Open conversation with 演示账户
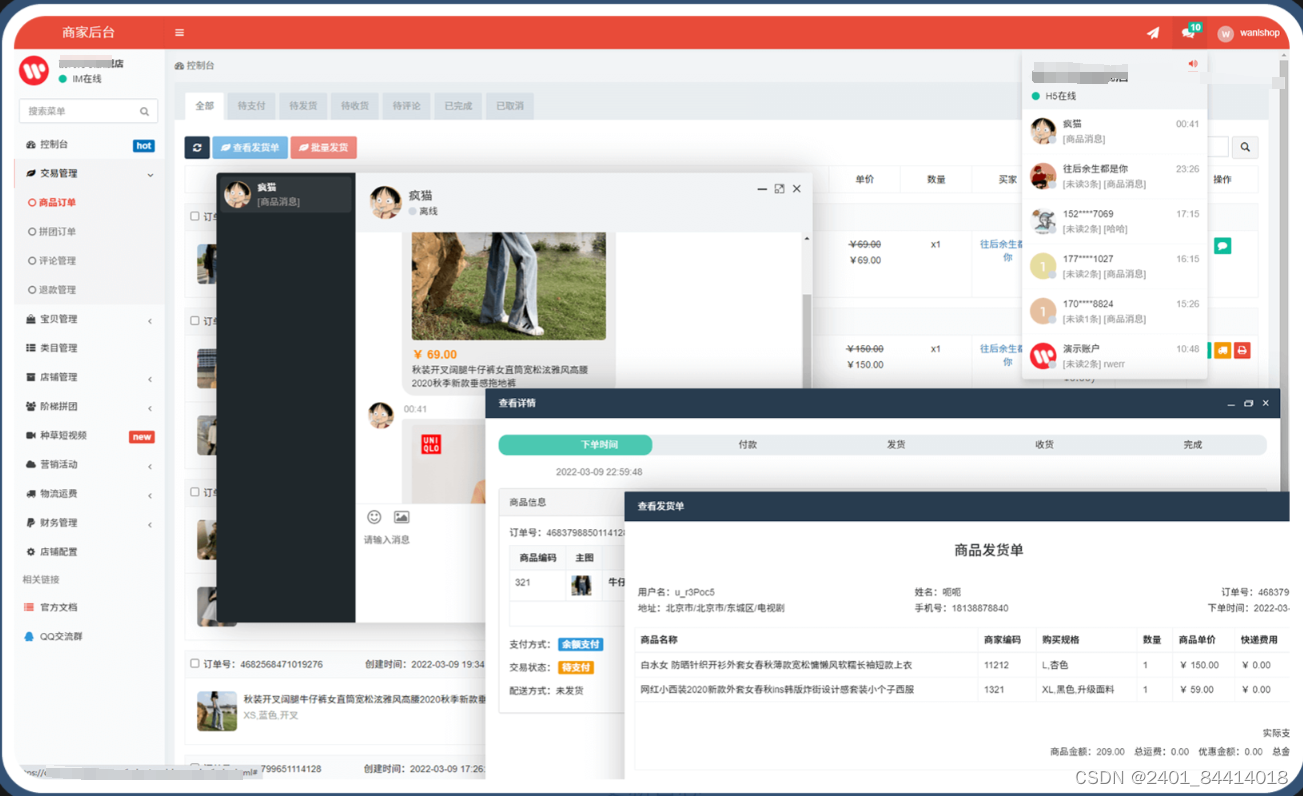The height and width of the screenshot is (796, 1303). [1115, 356]
